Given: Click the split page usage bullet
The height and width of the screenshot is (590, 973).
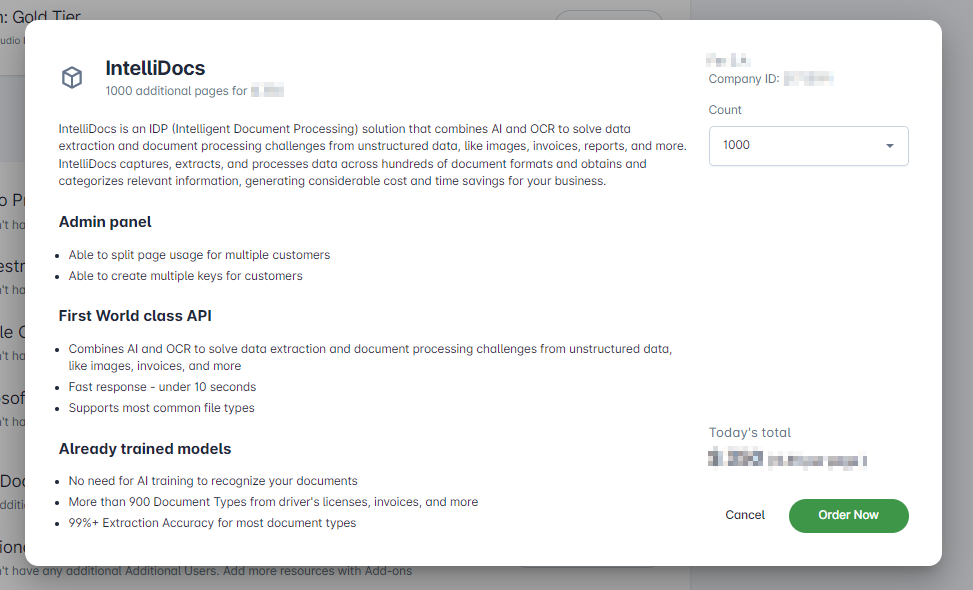Looking at the screenshot, I should pos(199,255).
